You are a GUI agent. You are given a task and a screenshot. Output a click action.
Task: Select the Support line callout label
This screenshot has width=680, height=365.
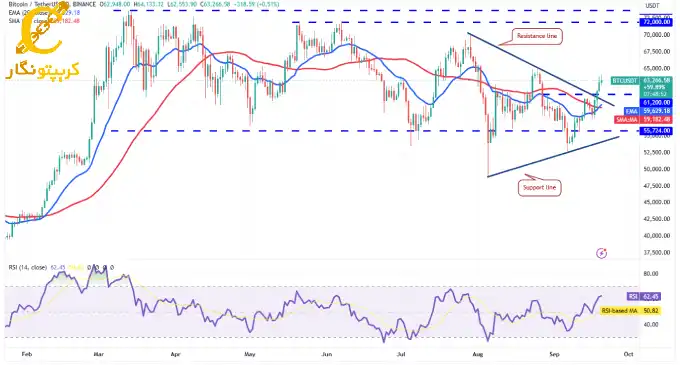coord(539,188)
